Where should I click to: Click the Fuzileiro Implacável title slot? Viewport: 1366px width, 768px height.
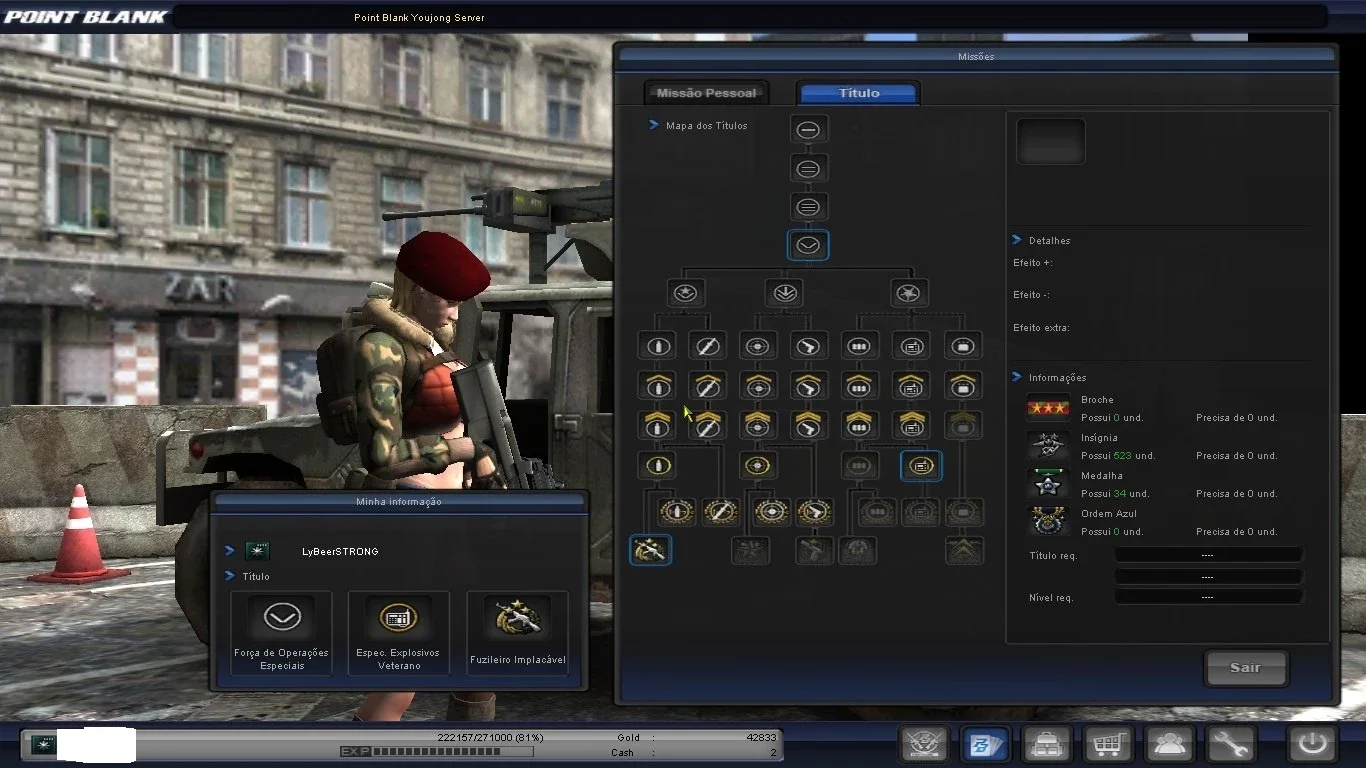click(x=517, y=633)
